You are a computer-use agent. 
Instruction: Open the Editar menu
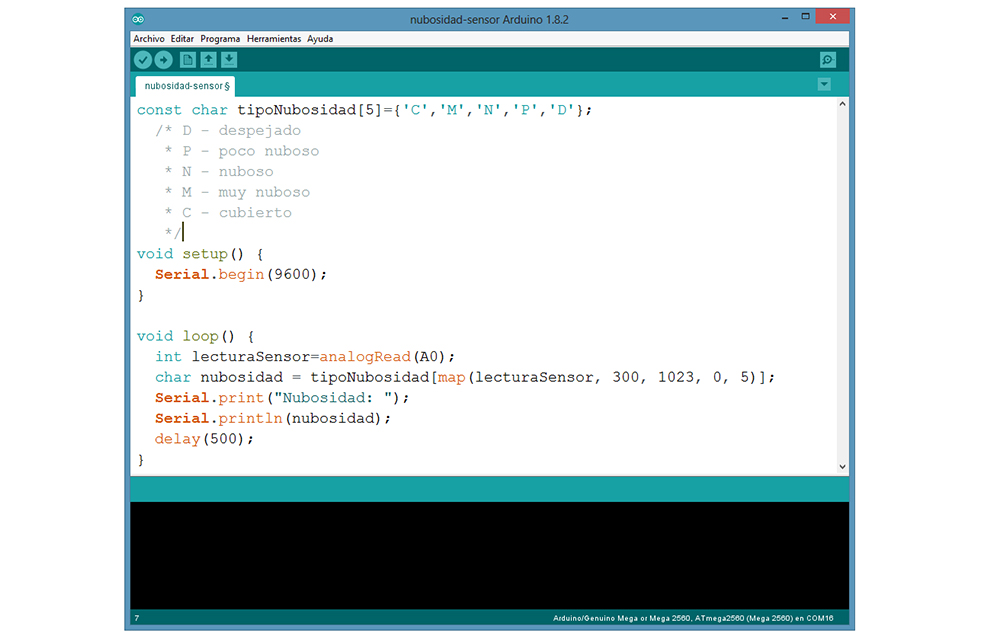[182, 39]
